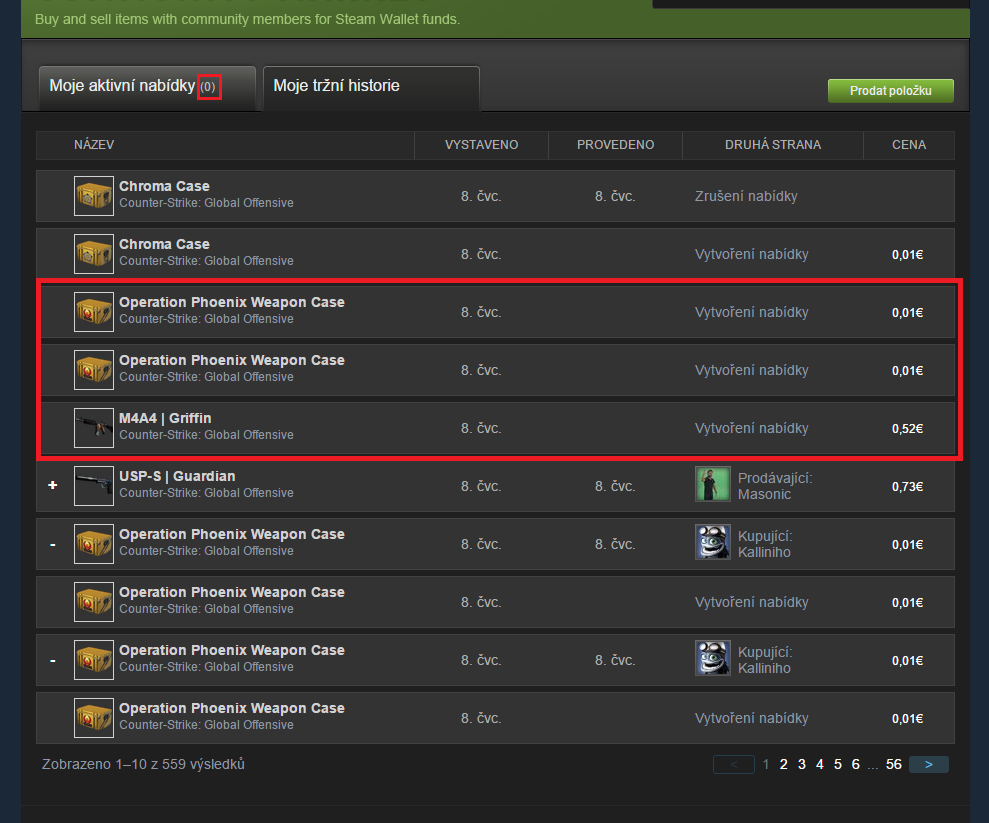
Task: Jump to results page 6
Action: pos(855,764)
